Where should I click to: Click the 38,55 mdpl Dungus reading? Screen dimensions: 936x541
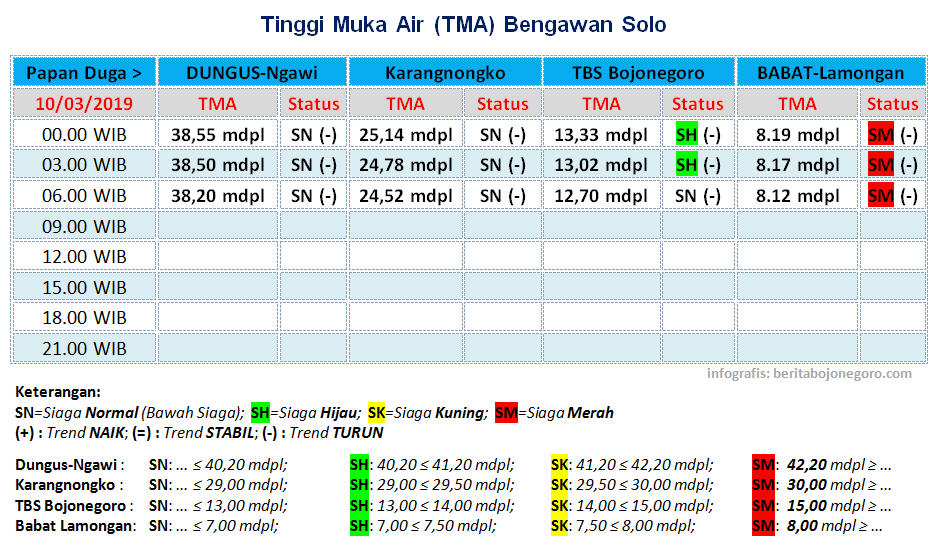click(218, 135)
